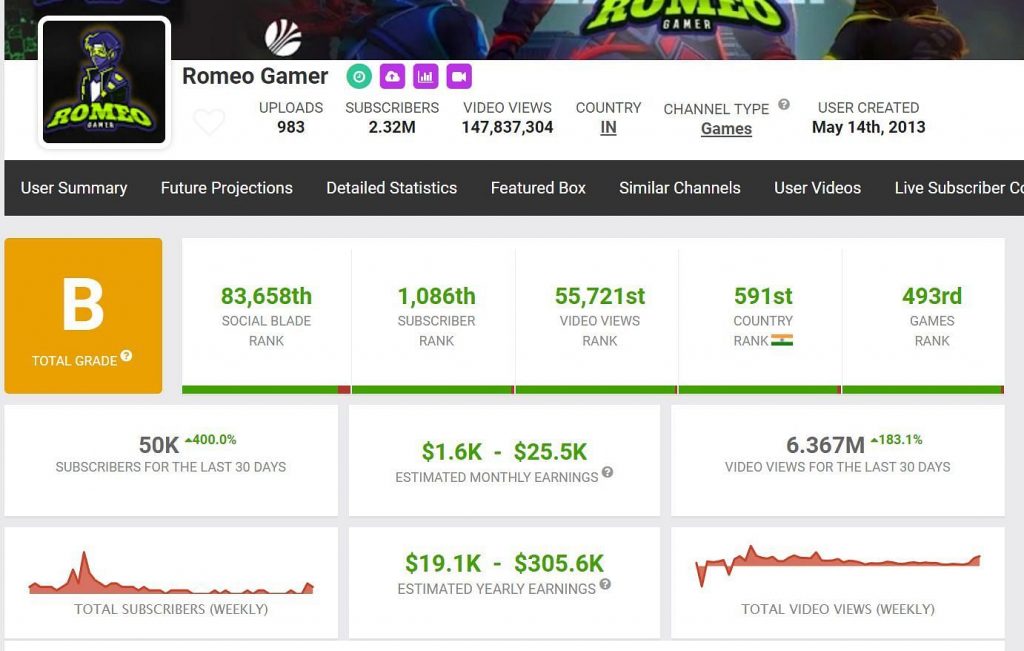View the Similar Channels tab
Viewport: 1024px width, 651px height.
tap(680, 188)
